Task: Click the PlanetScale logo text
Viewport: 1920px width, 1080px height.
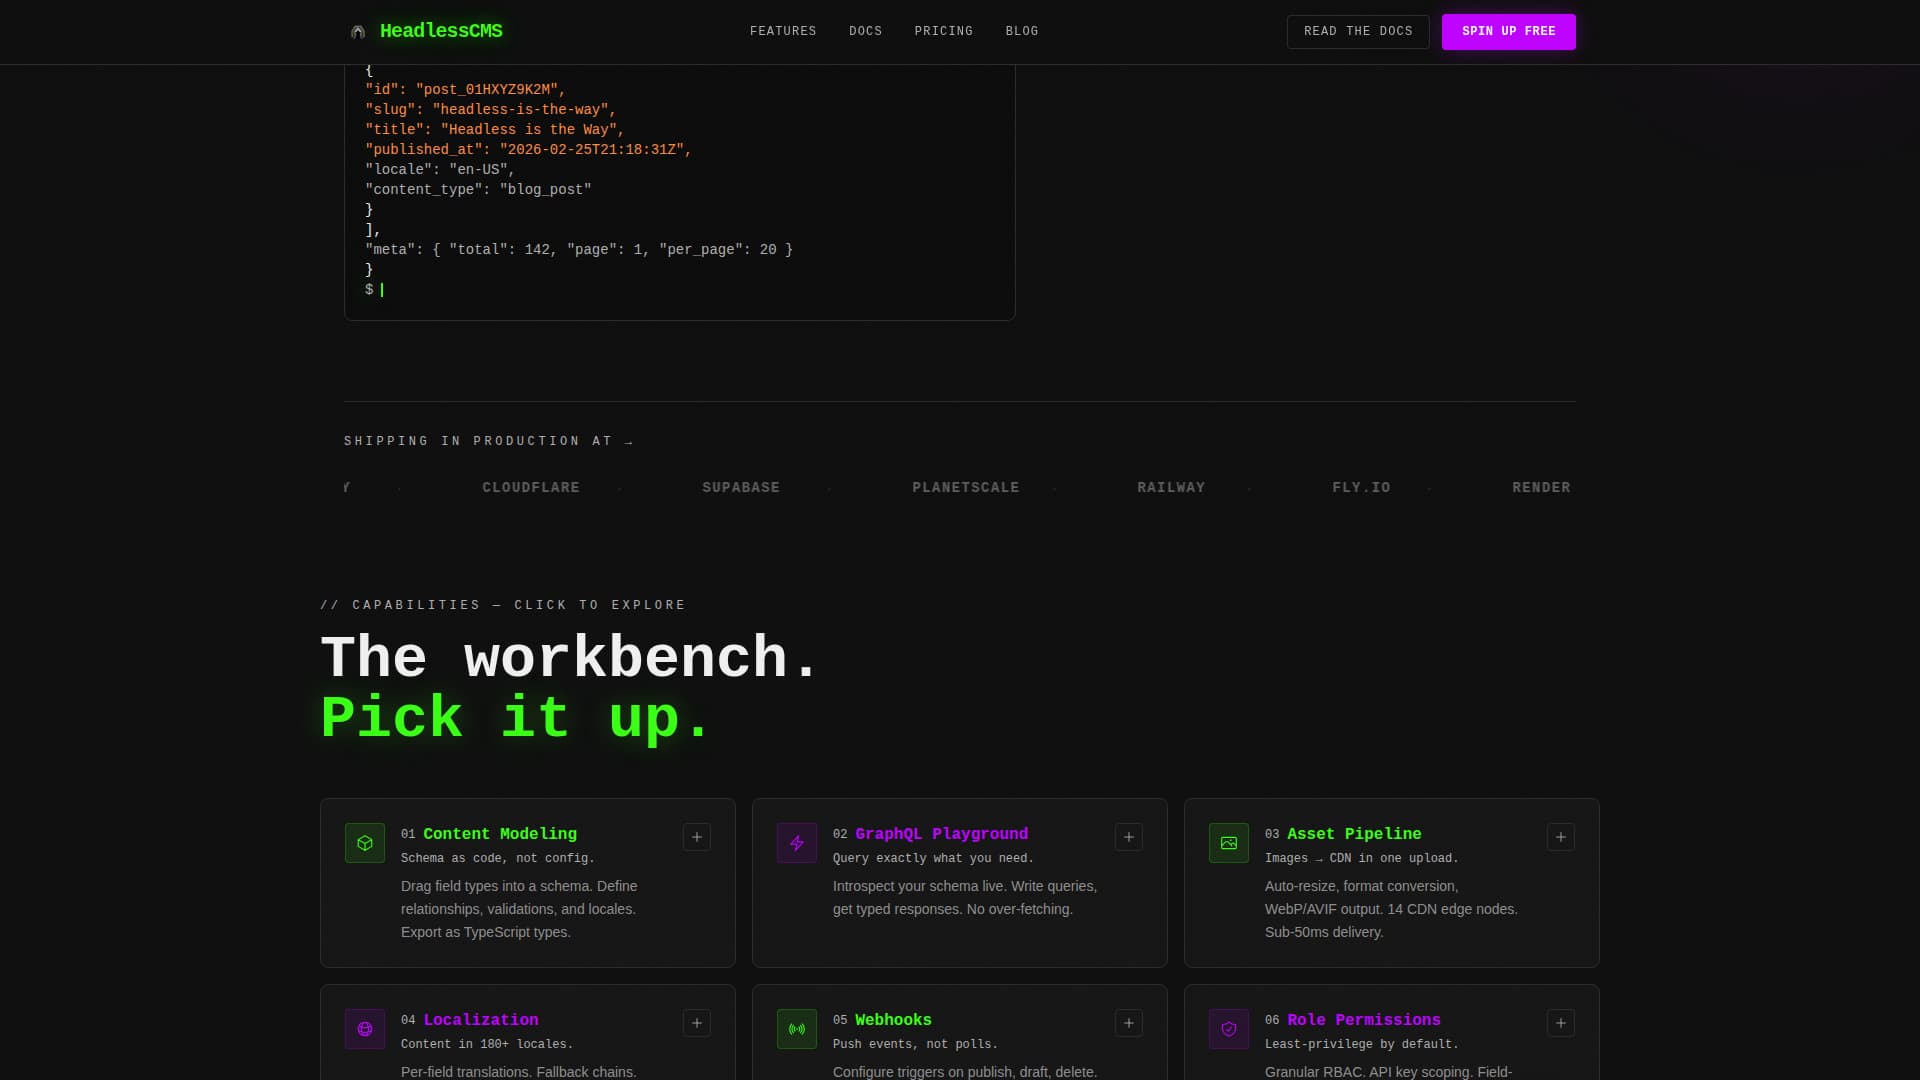Action: click(966, 488)
